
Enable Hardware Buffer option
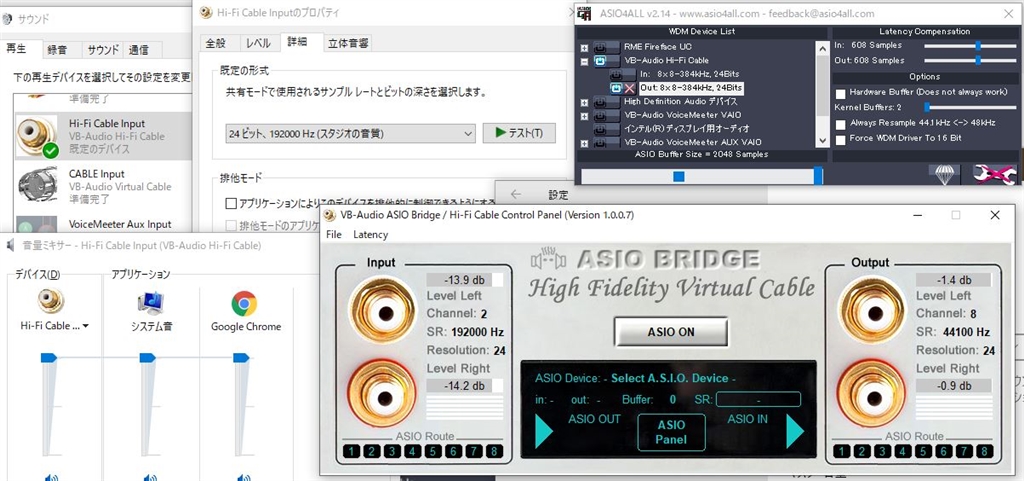[840, 93]
